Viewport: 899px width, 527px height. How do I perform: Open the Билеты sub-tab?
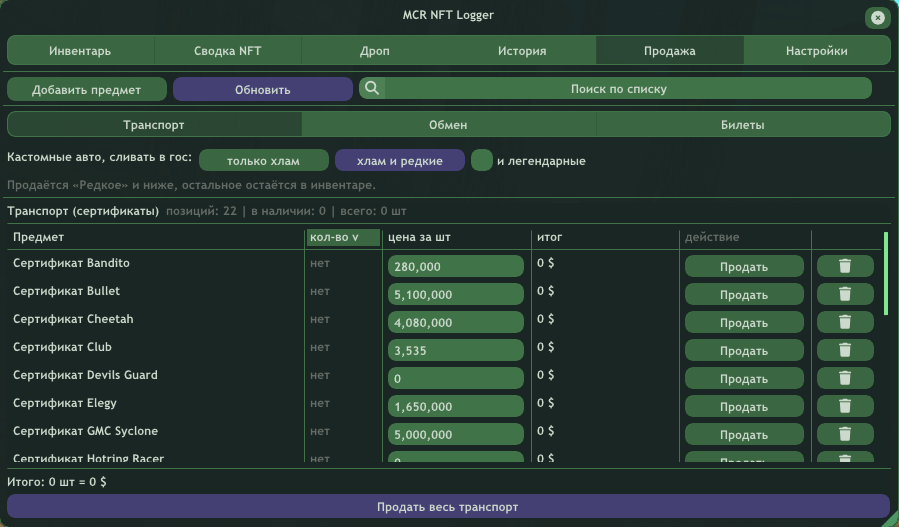742,124
